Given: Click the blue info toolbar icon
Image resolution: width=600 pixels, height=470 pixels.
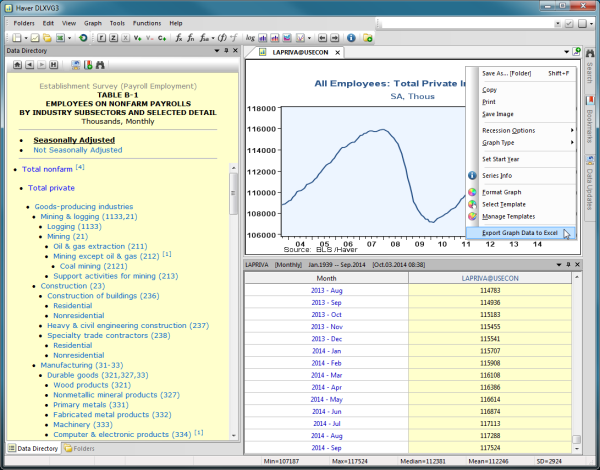Looking at the screenshot, I should tap(351, 38).
